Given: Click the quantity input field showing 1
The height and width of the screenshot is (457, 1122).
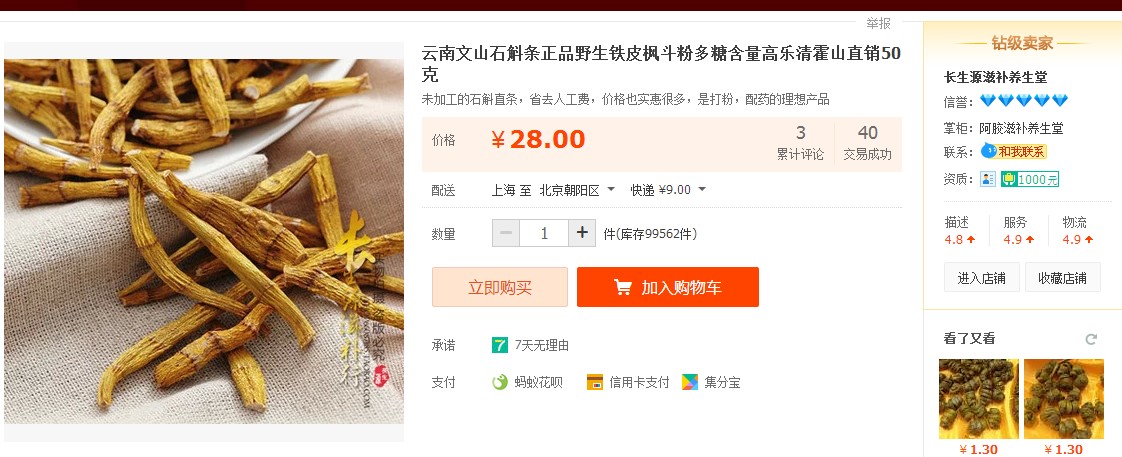Looking at the screenshot, I should pos(544,233).
